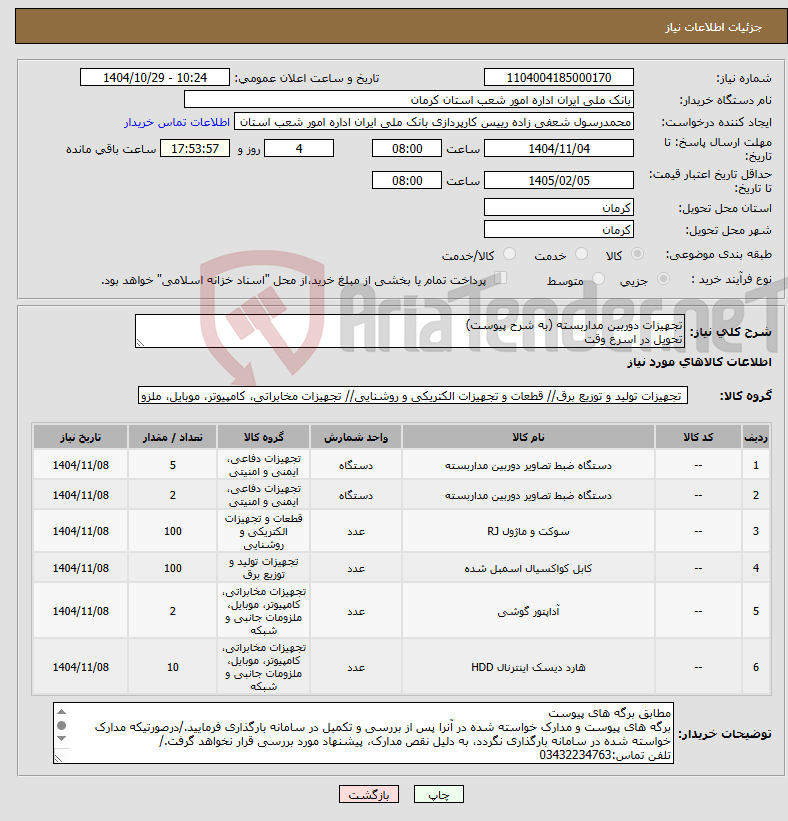This screenshot has height=821, width=788.
Task: Click the delivery province field کرمان
Action: pos(559,207)
